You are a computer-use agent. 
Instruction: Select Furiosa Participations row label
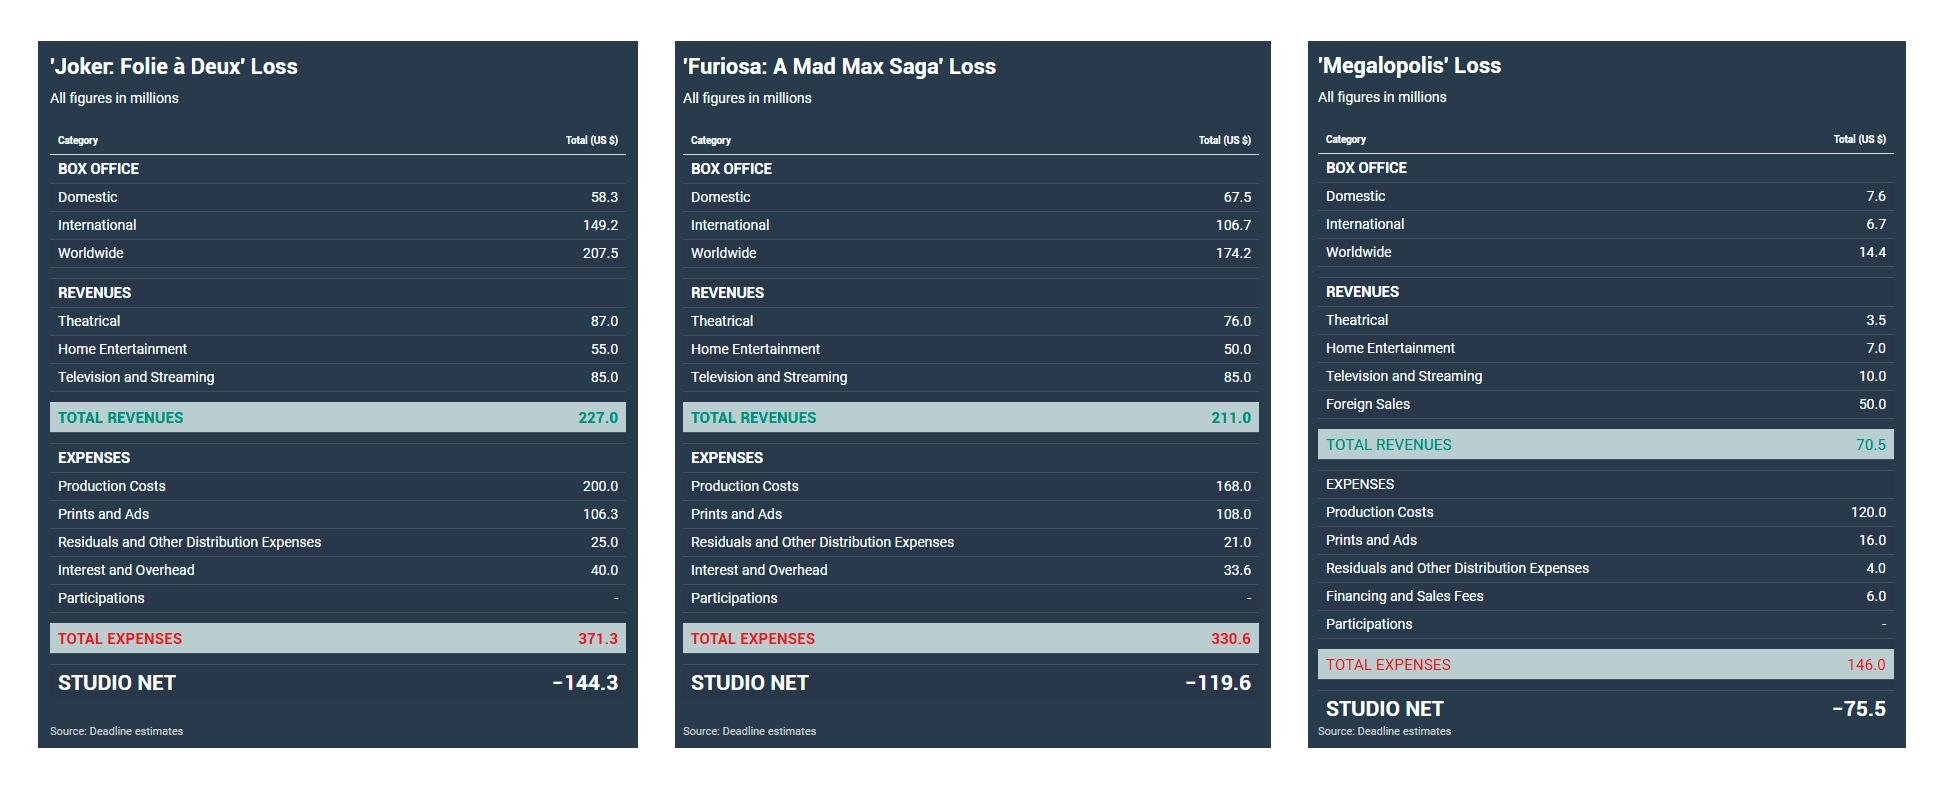coord(734,598)
